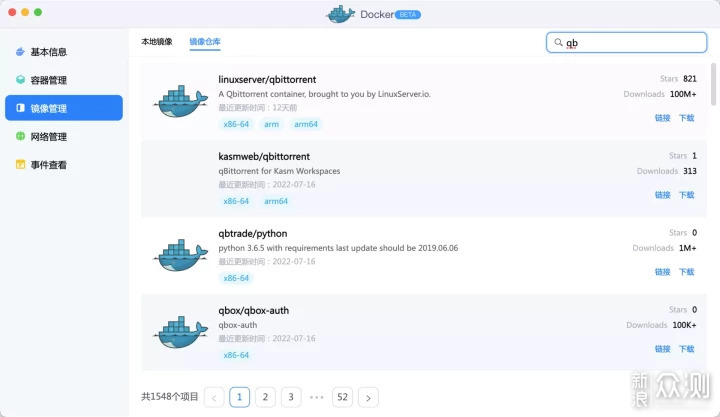
Task: Click 下载 for qbtrade/python
Action: tap(686, 272)
